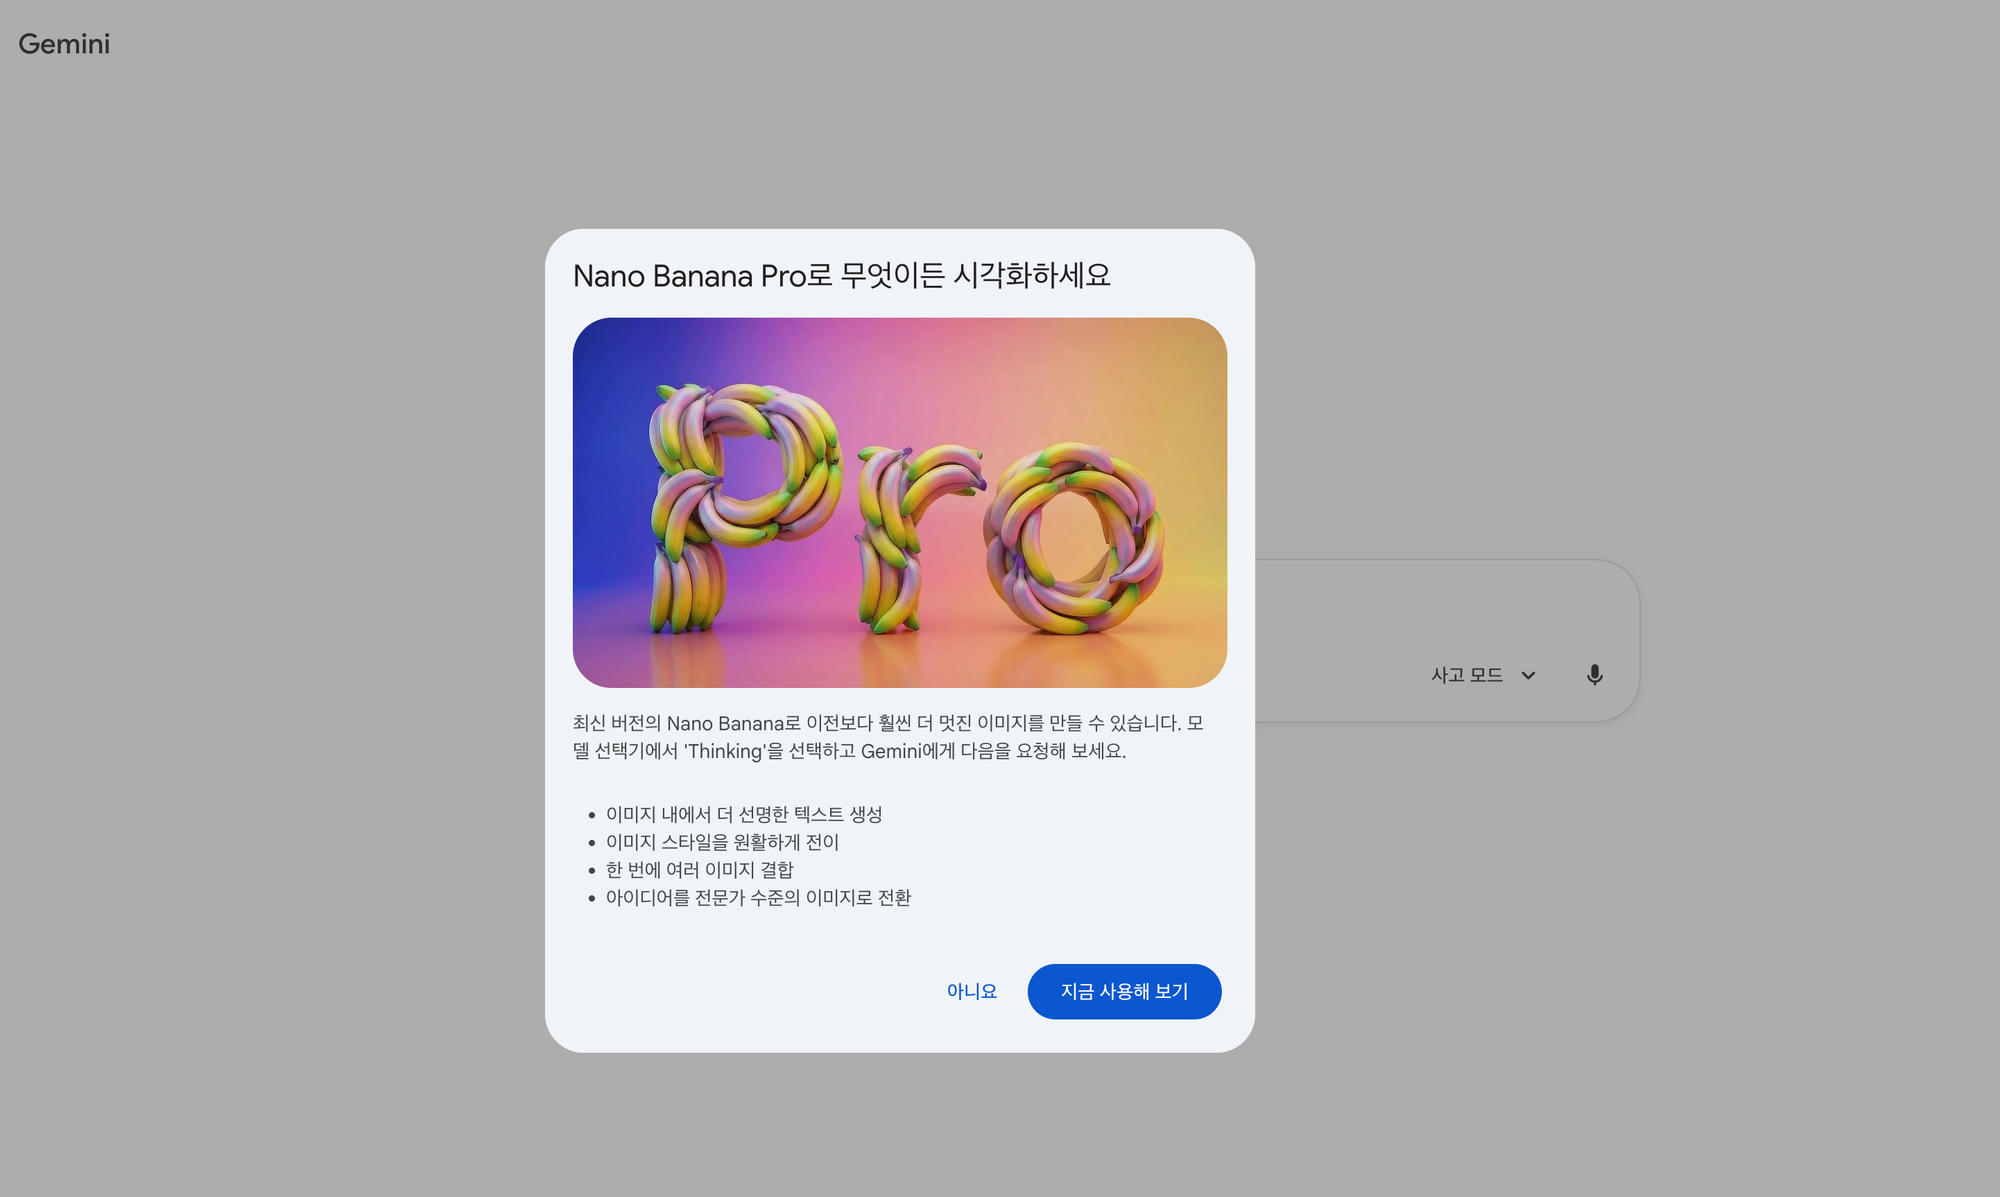The height and width of the screenshot is (1197, 2000).
Task: Open the 사고 모드 model selector
Action: [1468, 675]
